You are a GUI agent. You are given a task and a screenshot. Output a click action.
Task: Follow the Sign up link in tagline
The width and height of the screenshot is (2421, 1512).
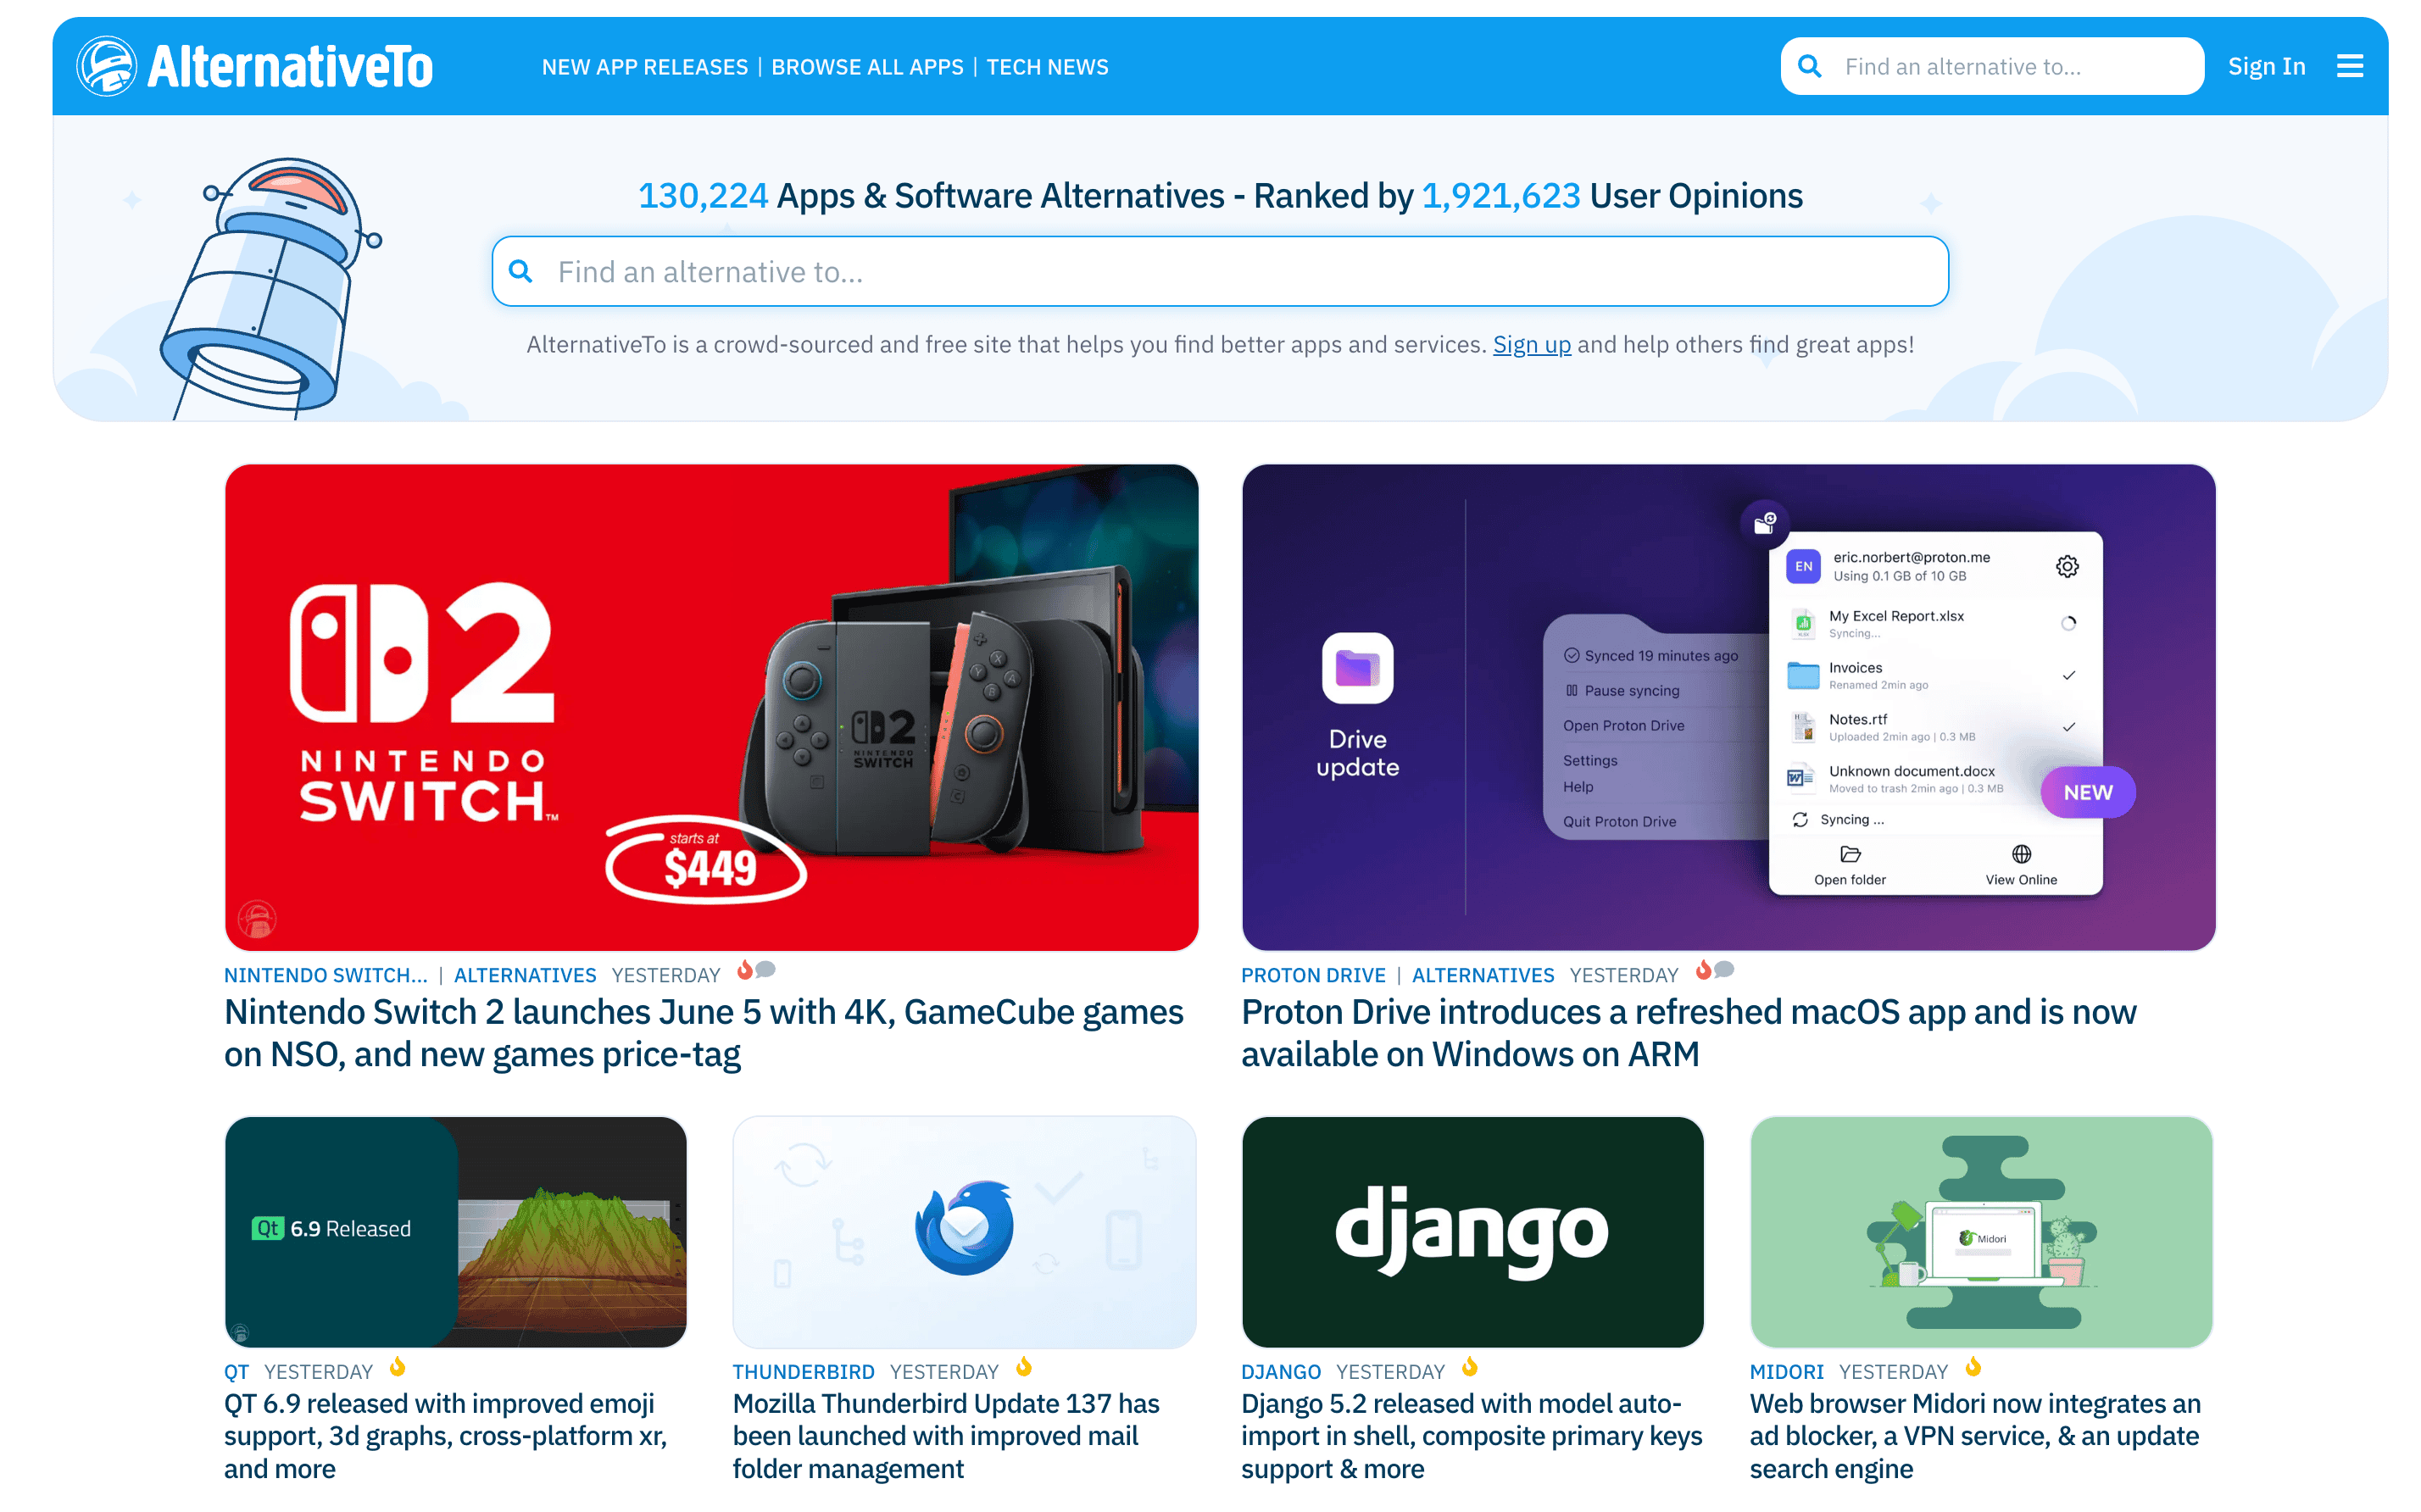1531,344
